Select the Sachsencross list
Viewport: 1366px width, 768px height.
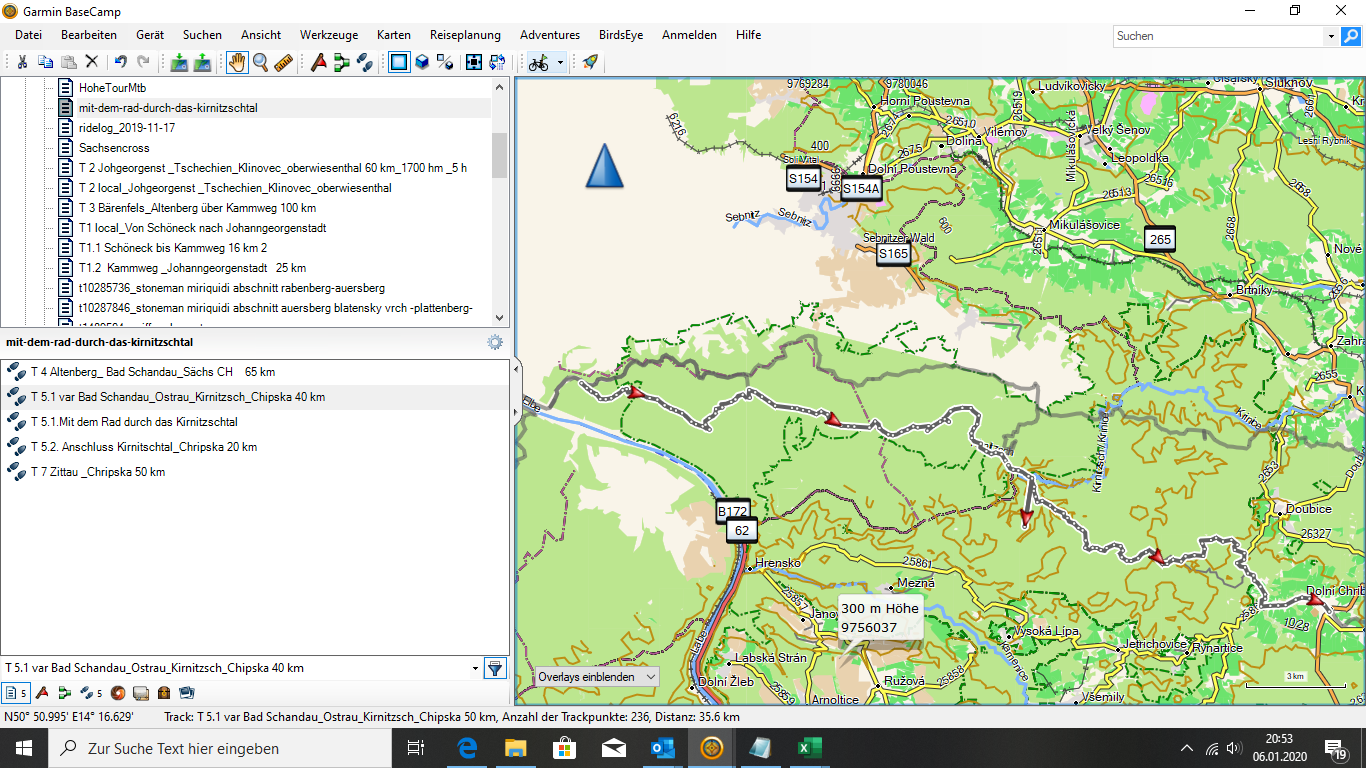[x=114, y=148]
